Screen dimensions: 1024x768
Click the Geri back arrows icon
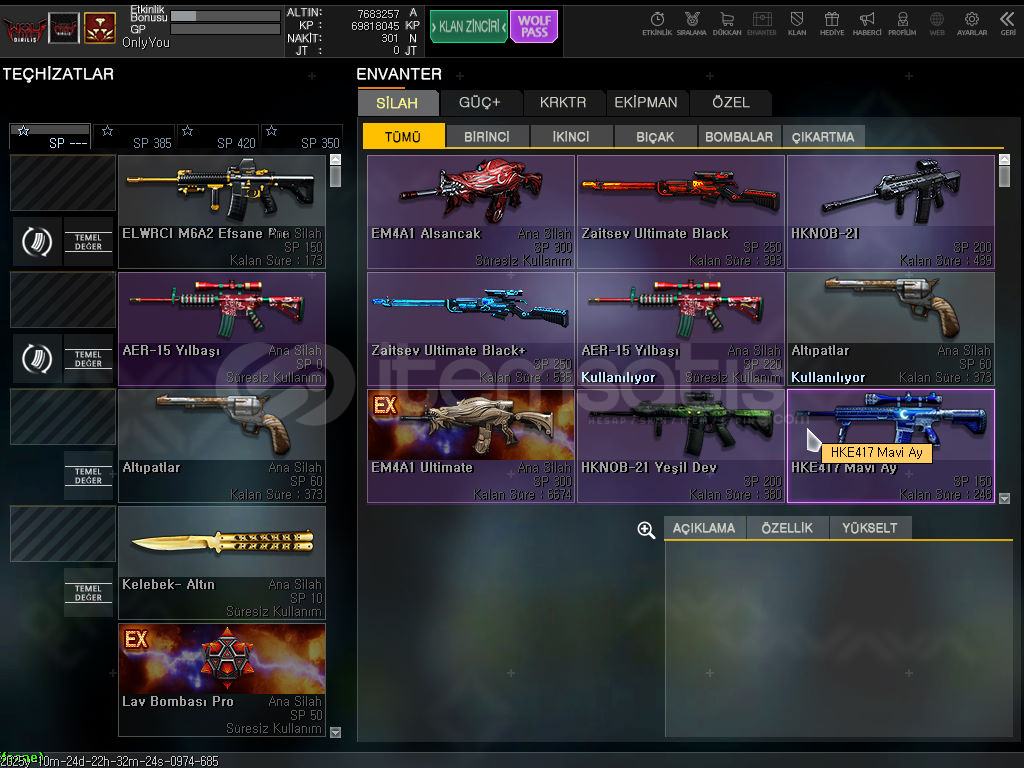click(1008, 24)
